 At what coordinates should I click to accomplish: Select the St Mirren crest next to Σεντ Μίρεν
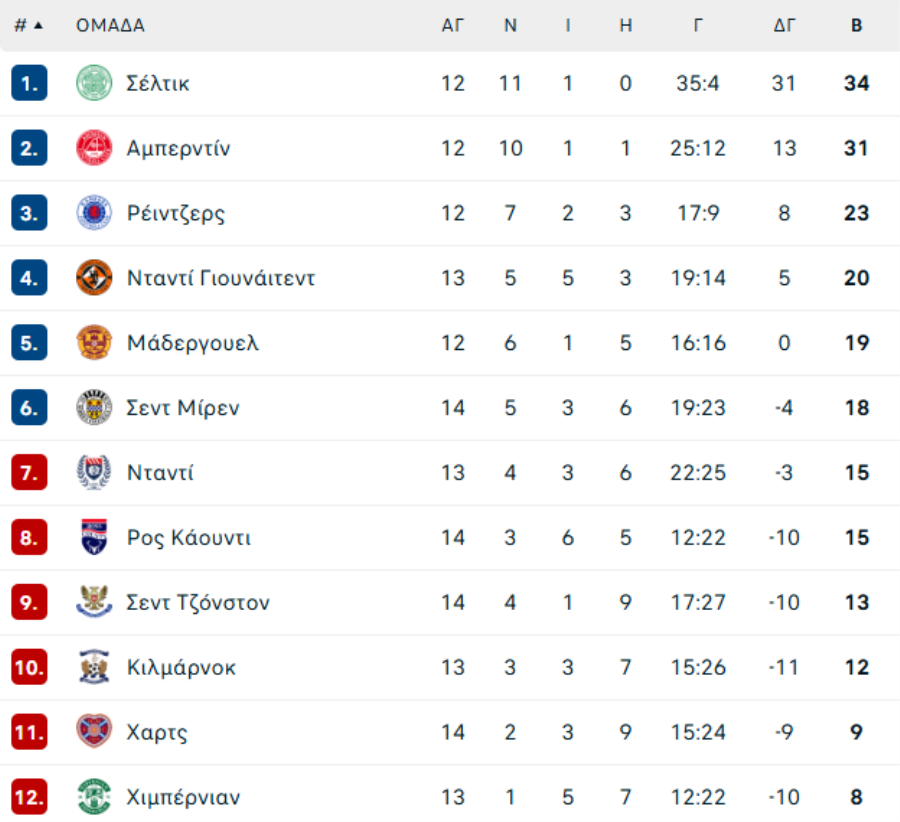point(94,407)
